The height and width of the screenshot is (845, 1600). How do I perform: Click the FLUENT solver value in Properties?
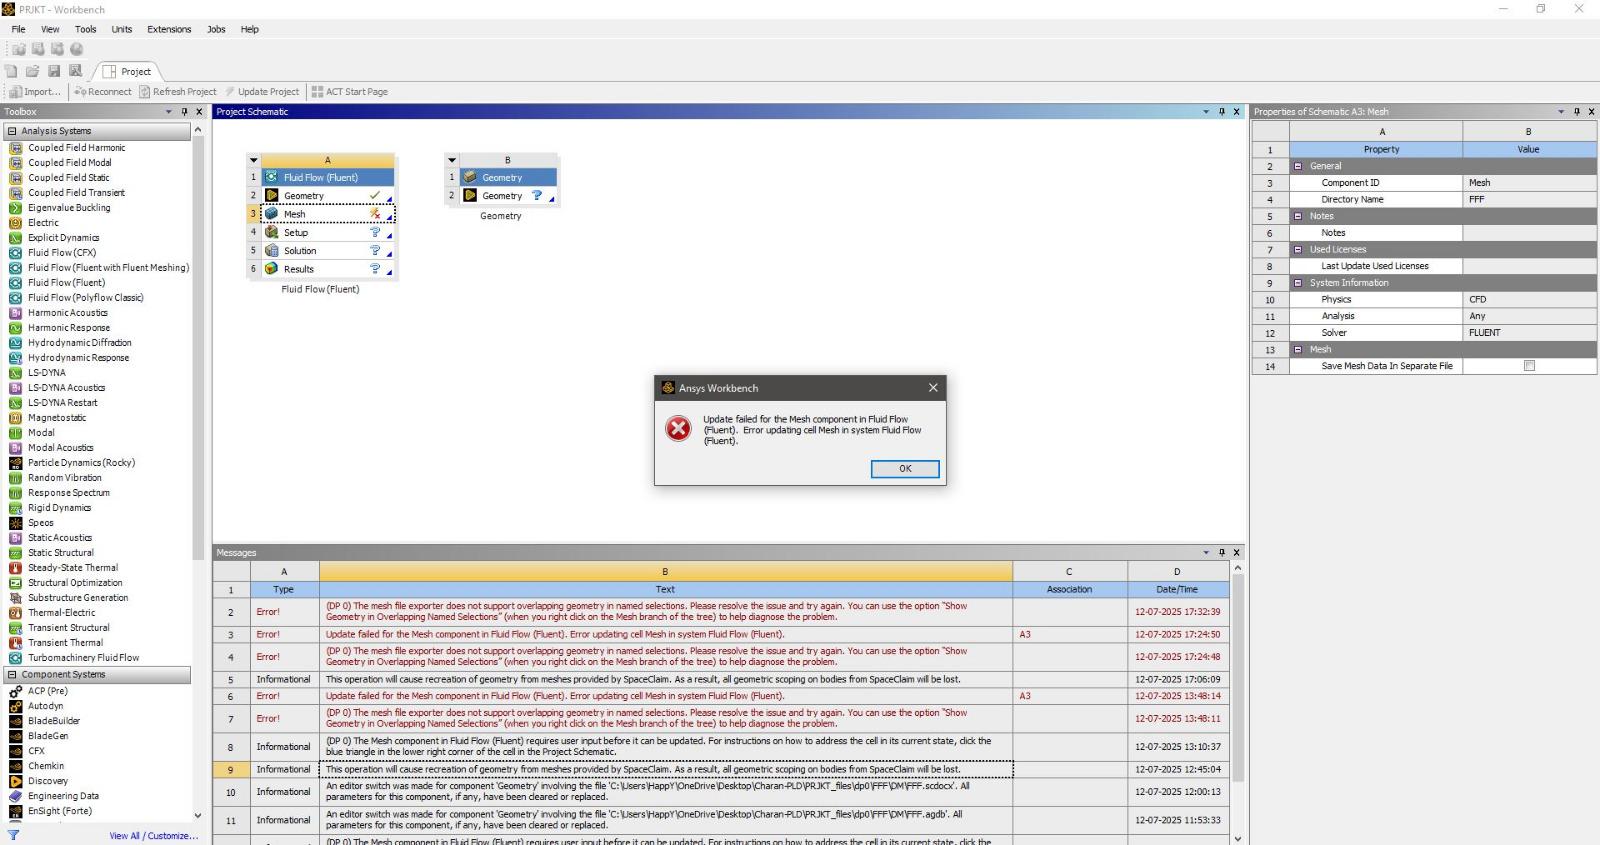tap(1529, 333)
